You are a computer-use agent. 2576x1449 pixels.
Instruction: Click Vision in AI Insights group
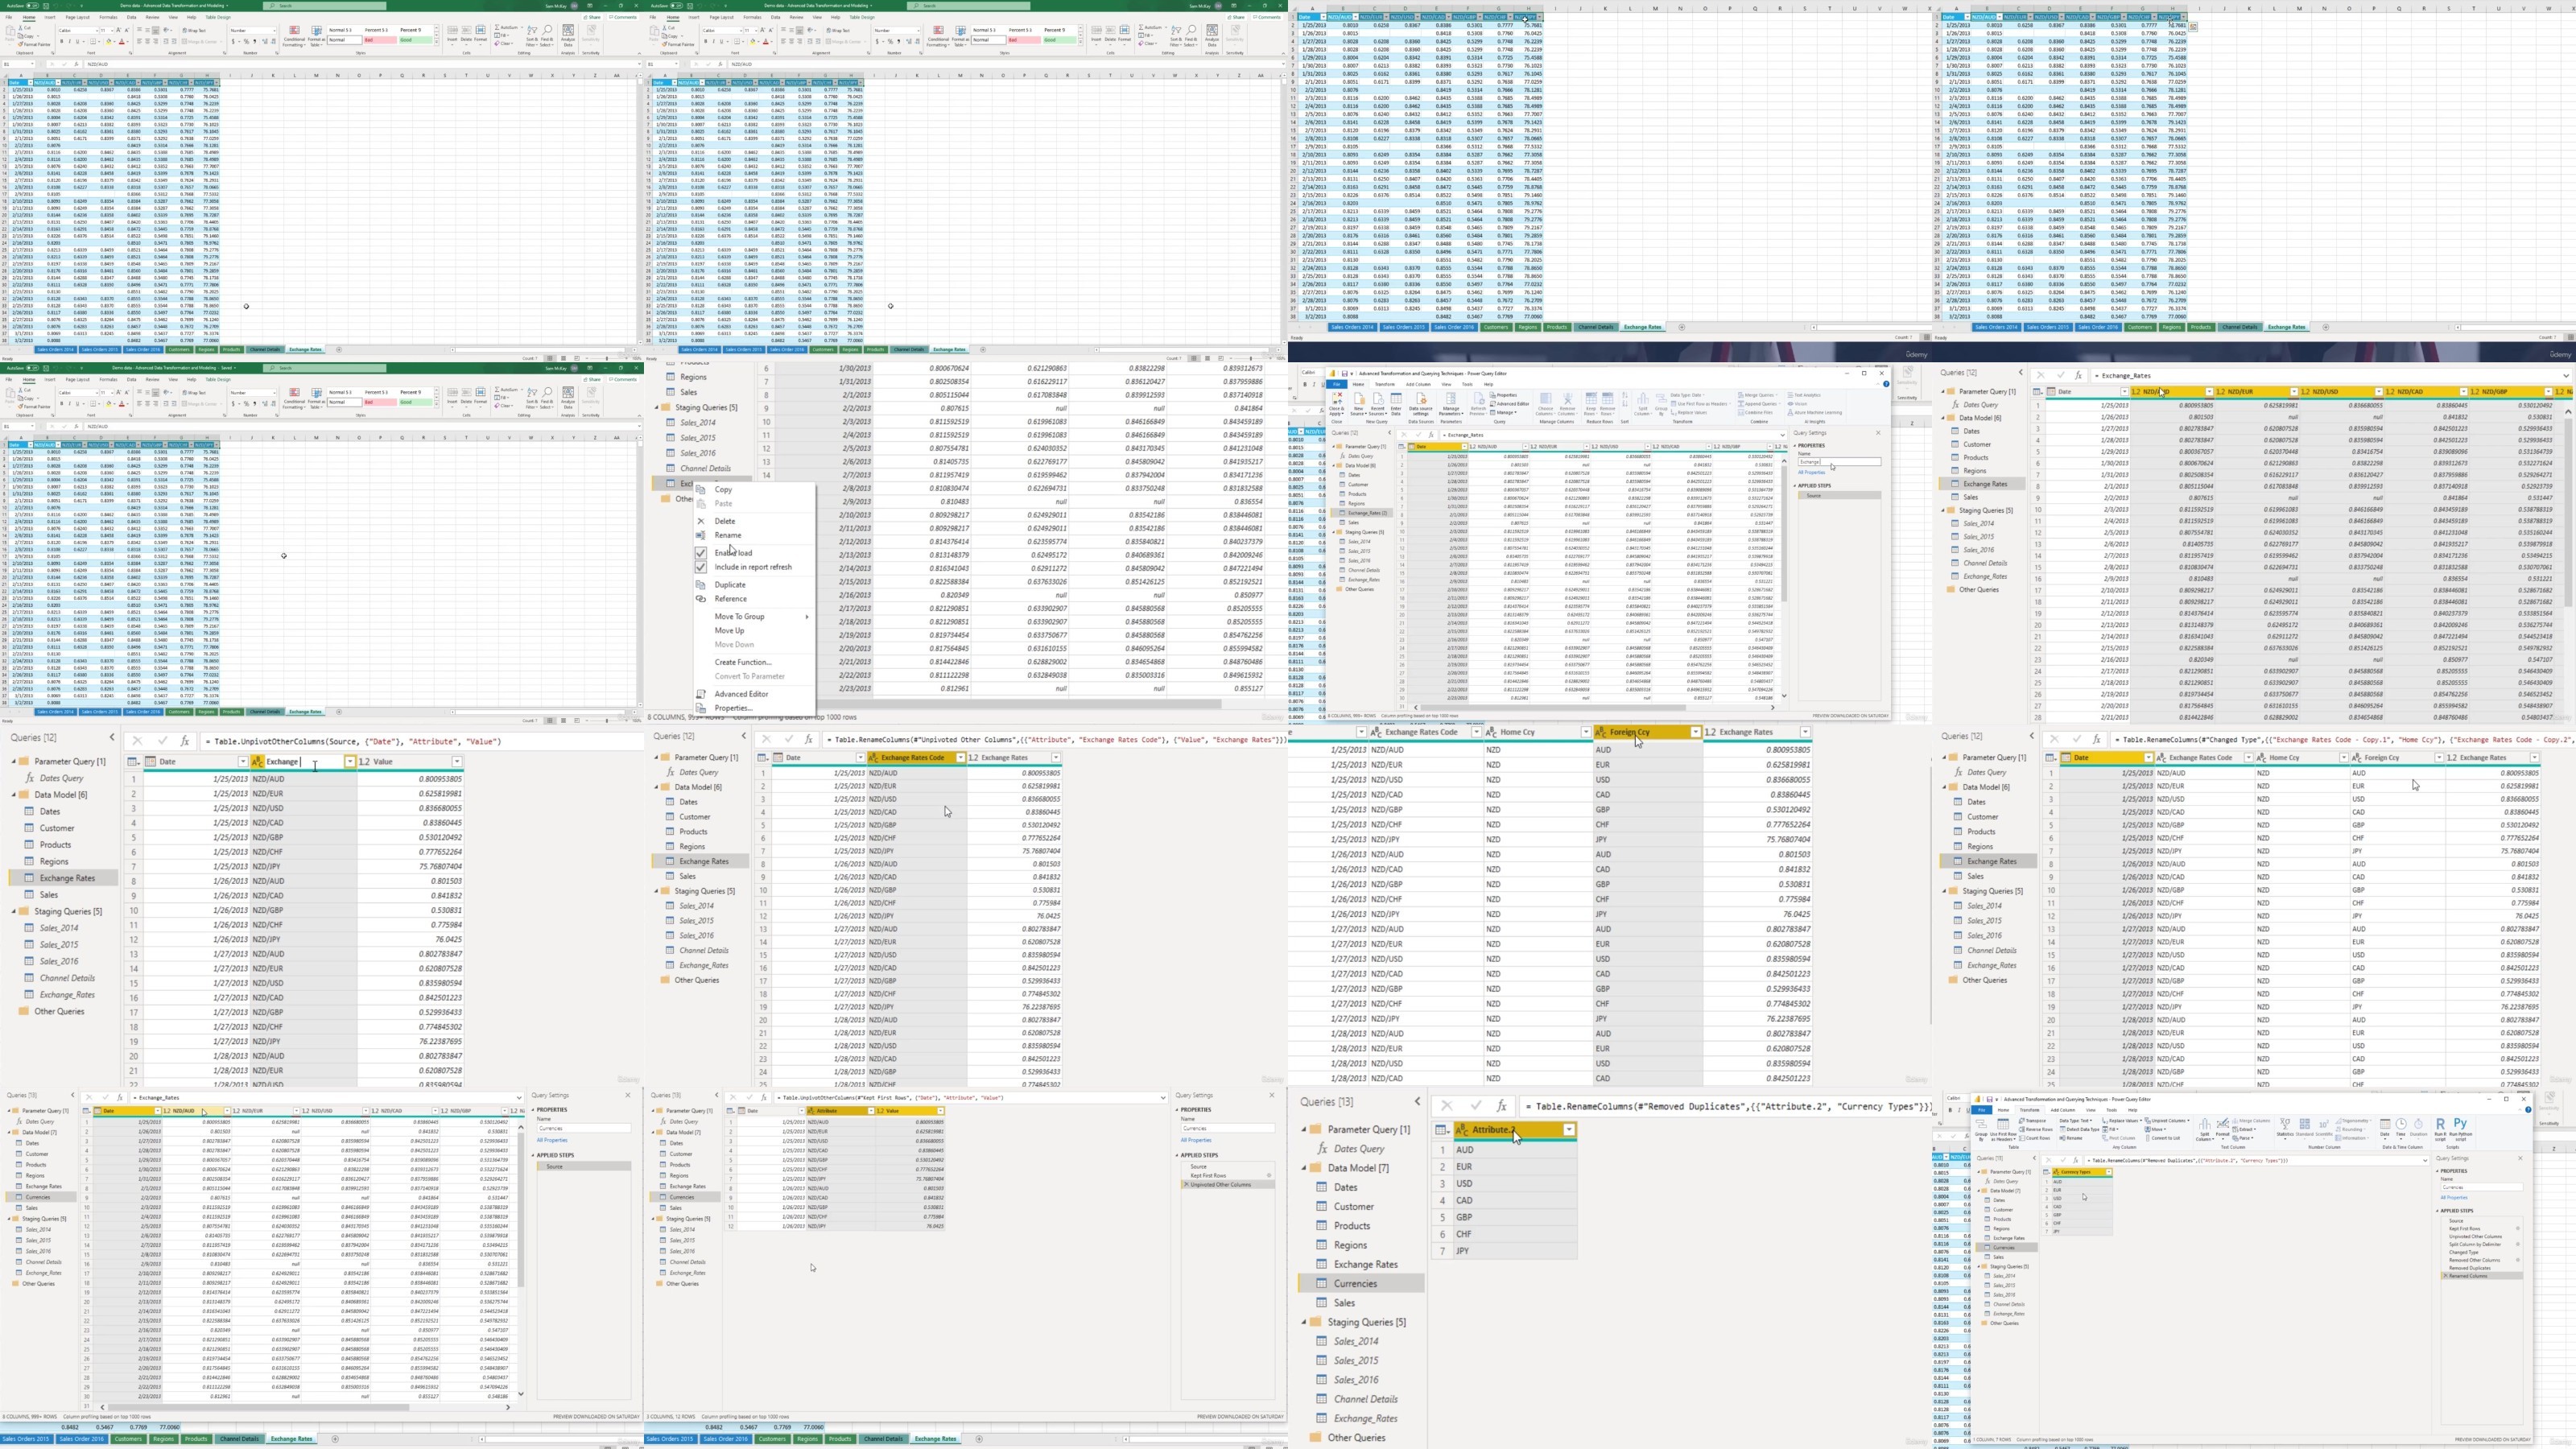coord(1797,404)
